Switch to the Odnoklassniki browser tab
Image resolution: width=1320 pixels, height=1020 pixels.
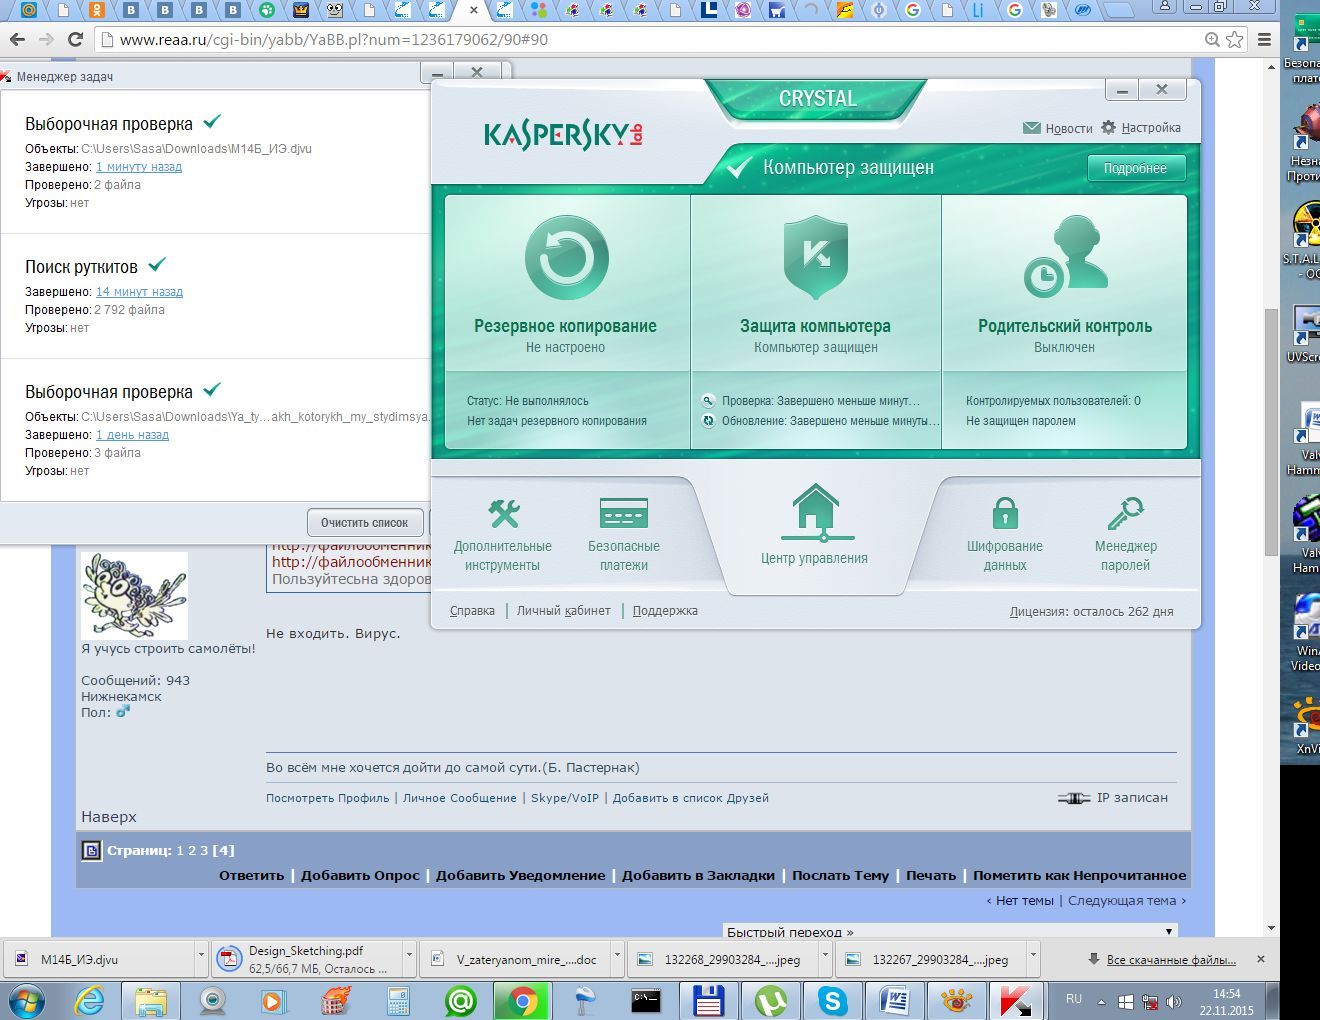[97, 10]
